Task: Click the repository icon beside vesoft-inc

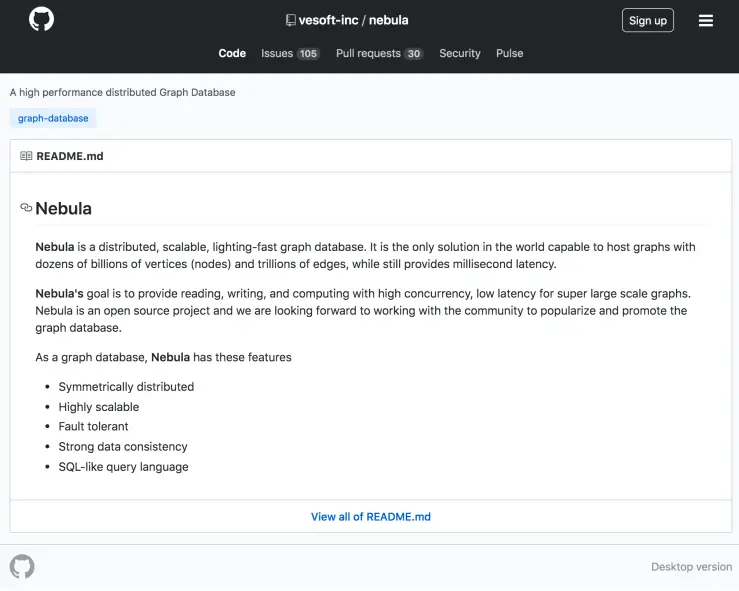Action: [x=290, y=20]
